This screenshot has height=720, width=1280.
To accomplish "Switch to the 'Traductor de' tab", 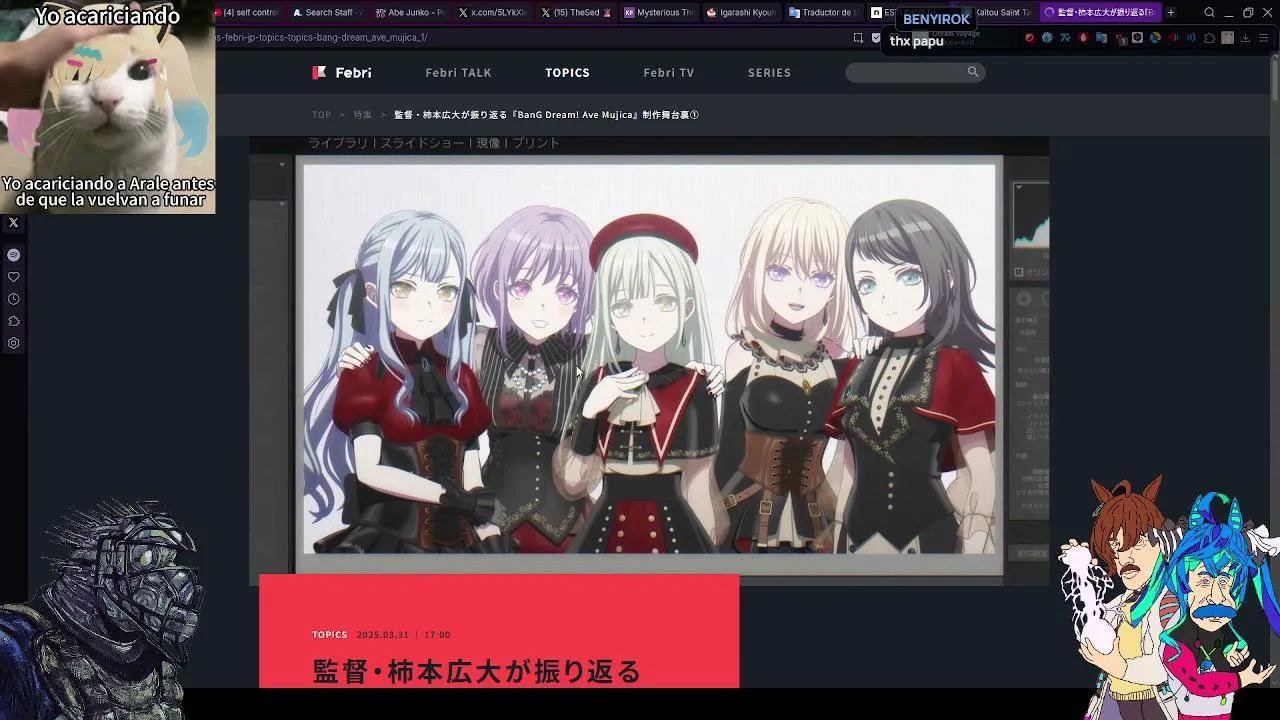I will (x=824, y=13).
